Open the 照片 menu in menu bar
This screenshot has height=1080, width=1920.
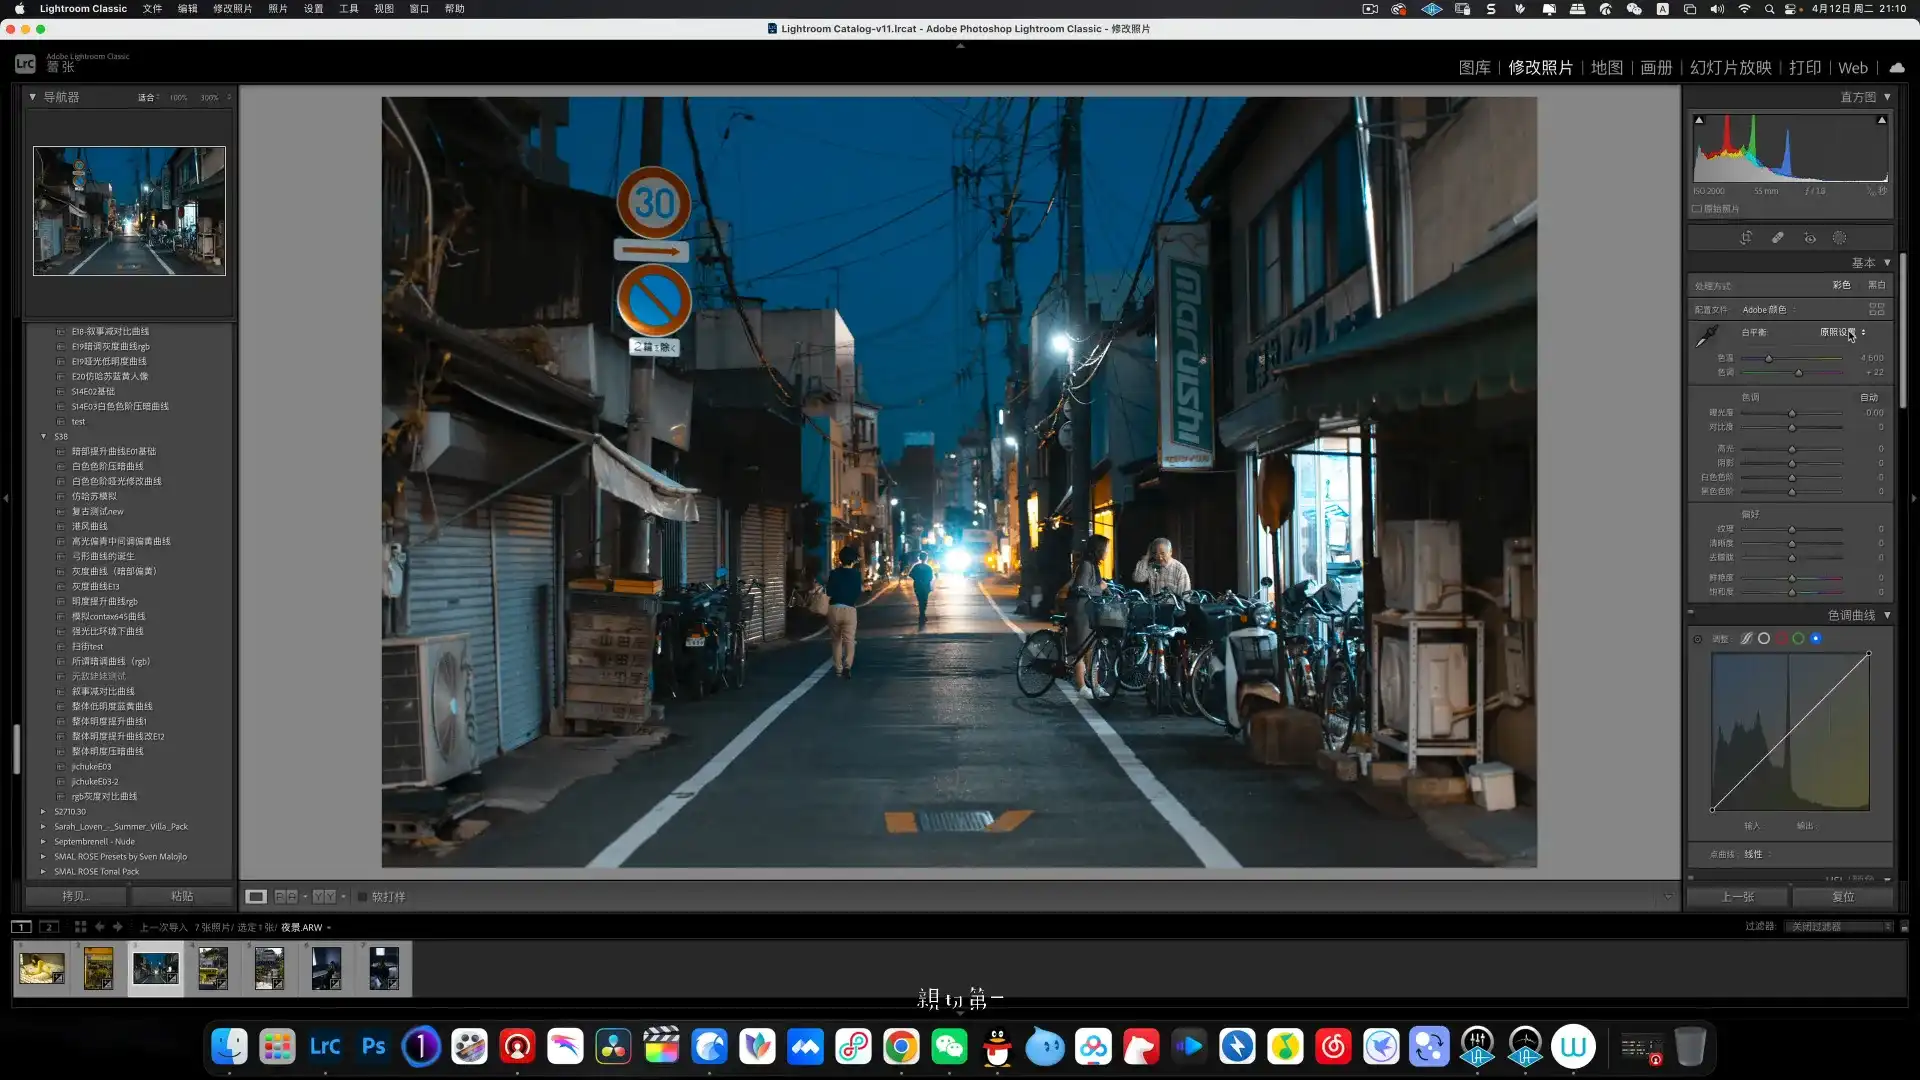coord(277,9)
